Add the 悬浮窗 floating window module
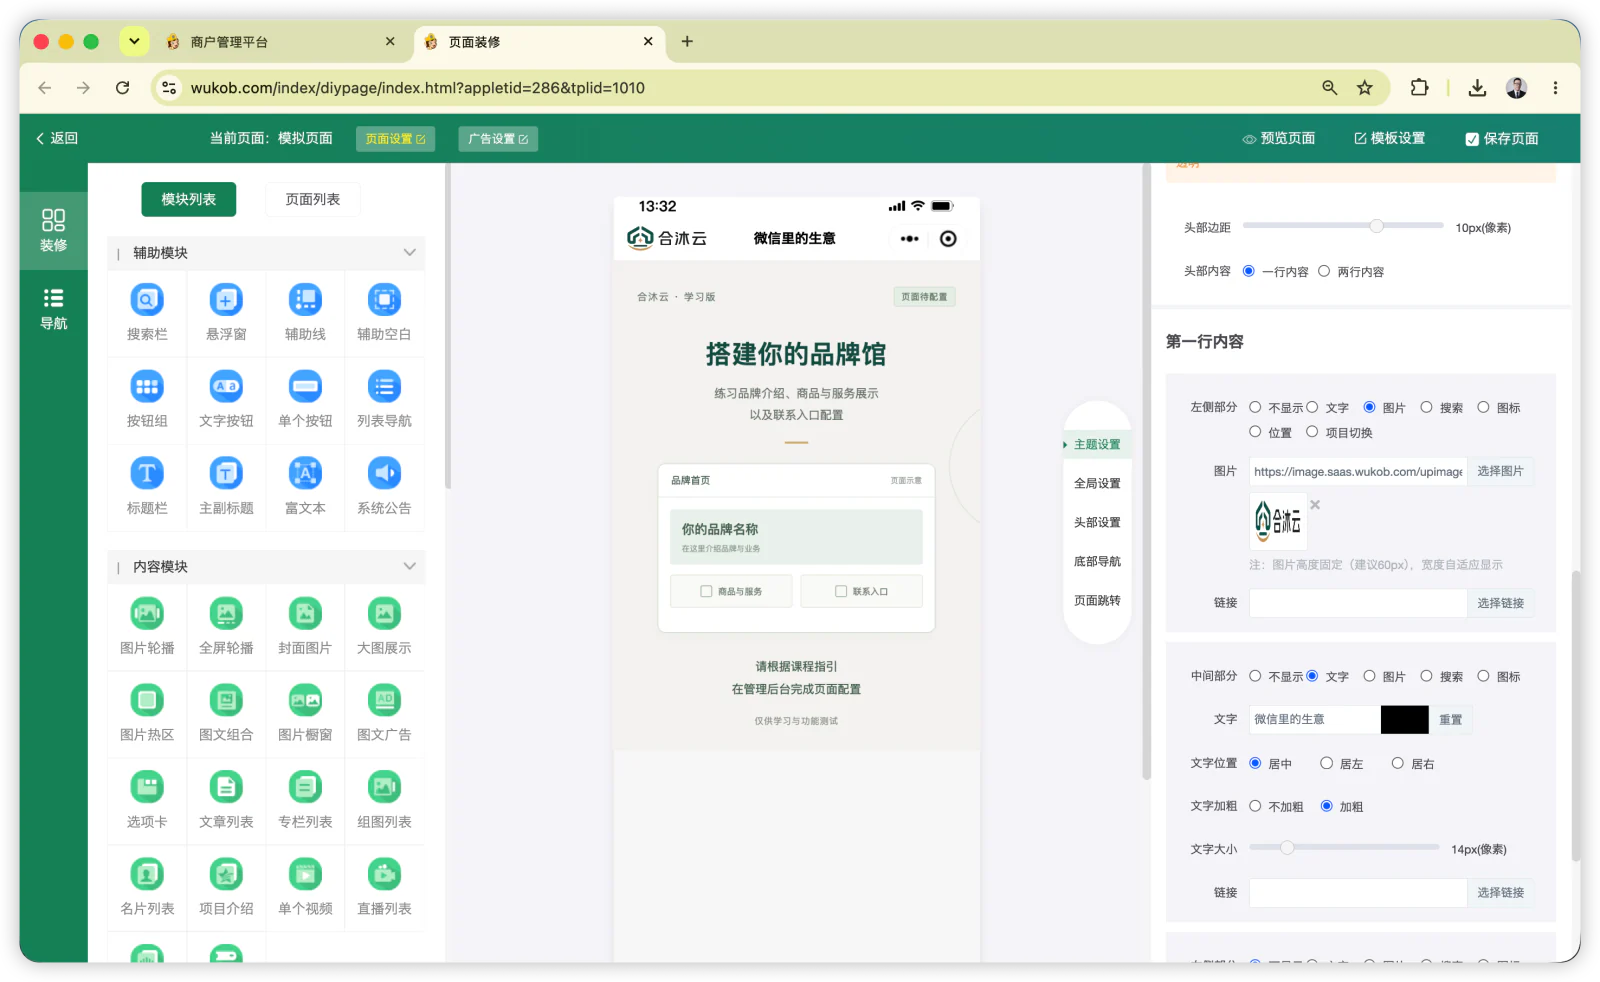Viewport: 1600px width, 982px height. [x=226, y=313]
